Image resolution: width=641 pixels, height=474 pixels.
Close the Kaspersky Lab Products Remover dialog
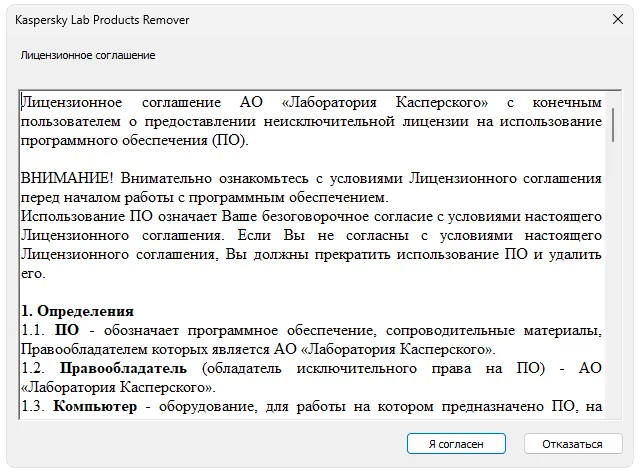(x=618, y=19)
